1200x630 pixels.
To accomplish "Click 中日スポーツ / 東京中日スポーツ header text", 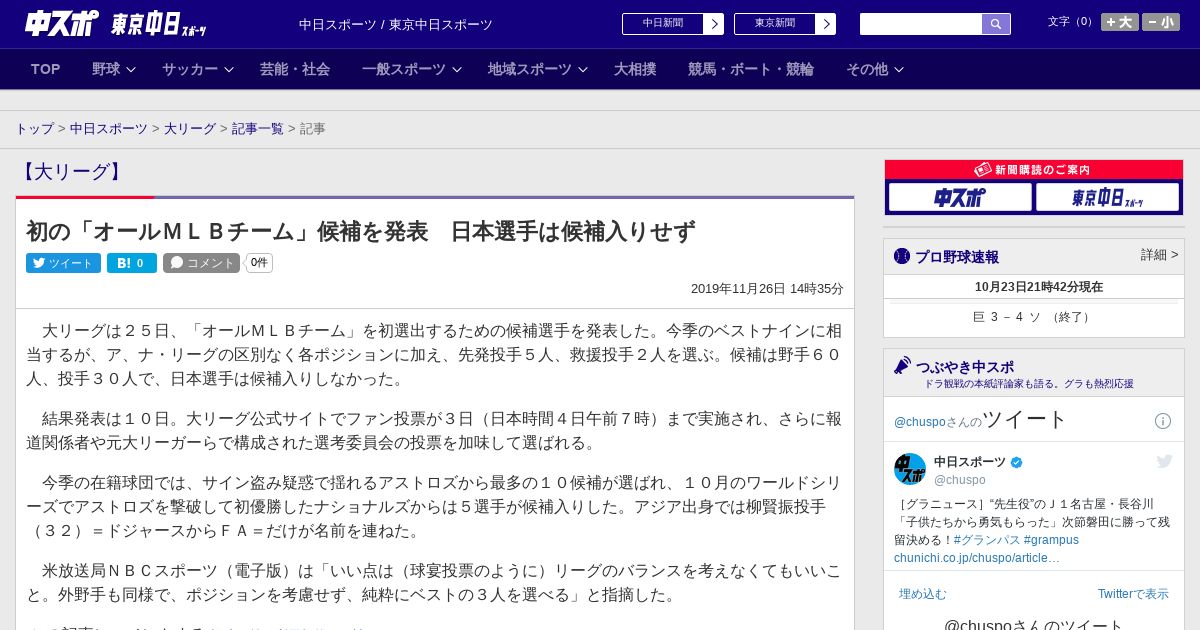I will point(396,25).
